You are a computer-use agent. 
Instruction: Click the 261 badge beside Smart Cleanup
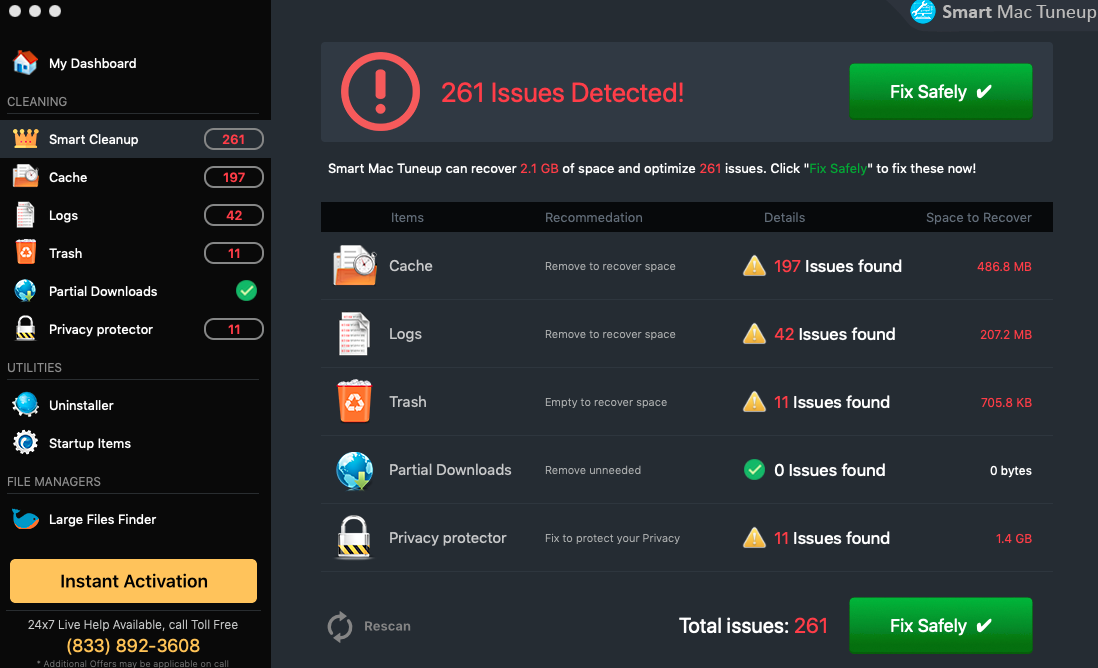(x=234, y=139)
